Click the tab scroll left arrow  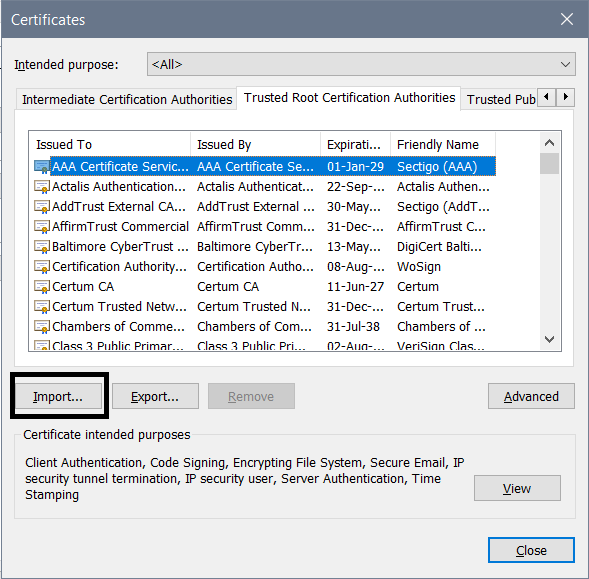[547, 97]
